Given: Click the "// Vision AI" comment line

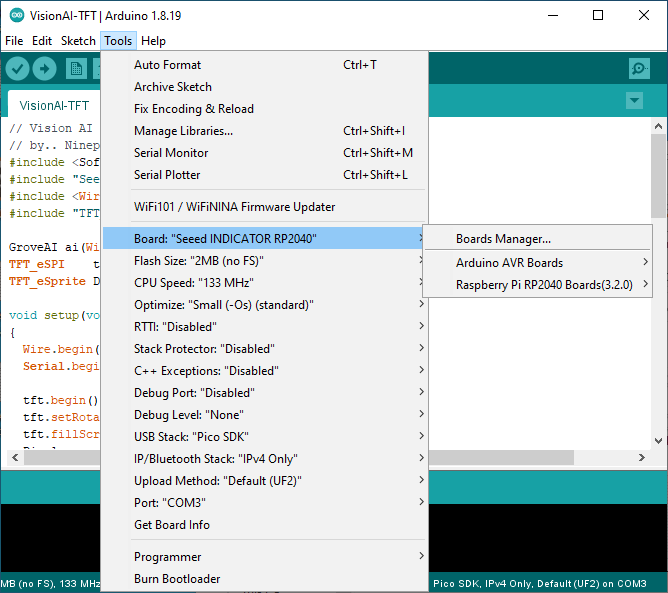Looking at the screenshot, I should (51, 128).
